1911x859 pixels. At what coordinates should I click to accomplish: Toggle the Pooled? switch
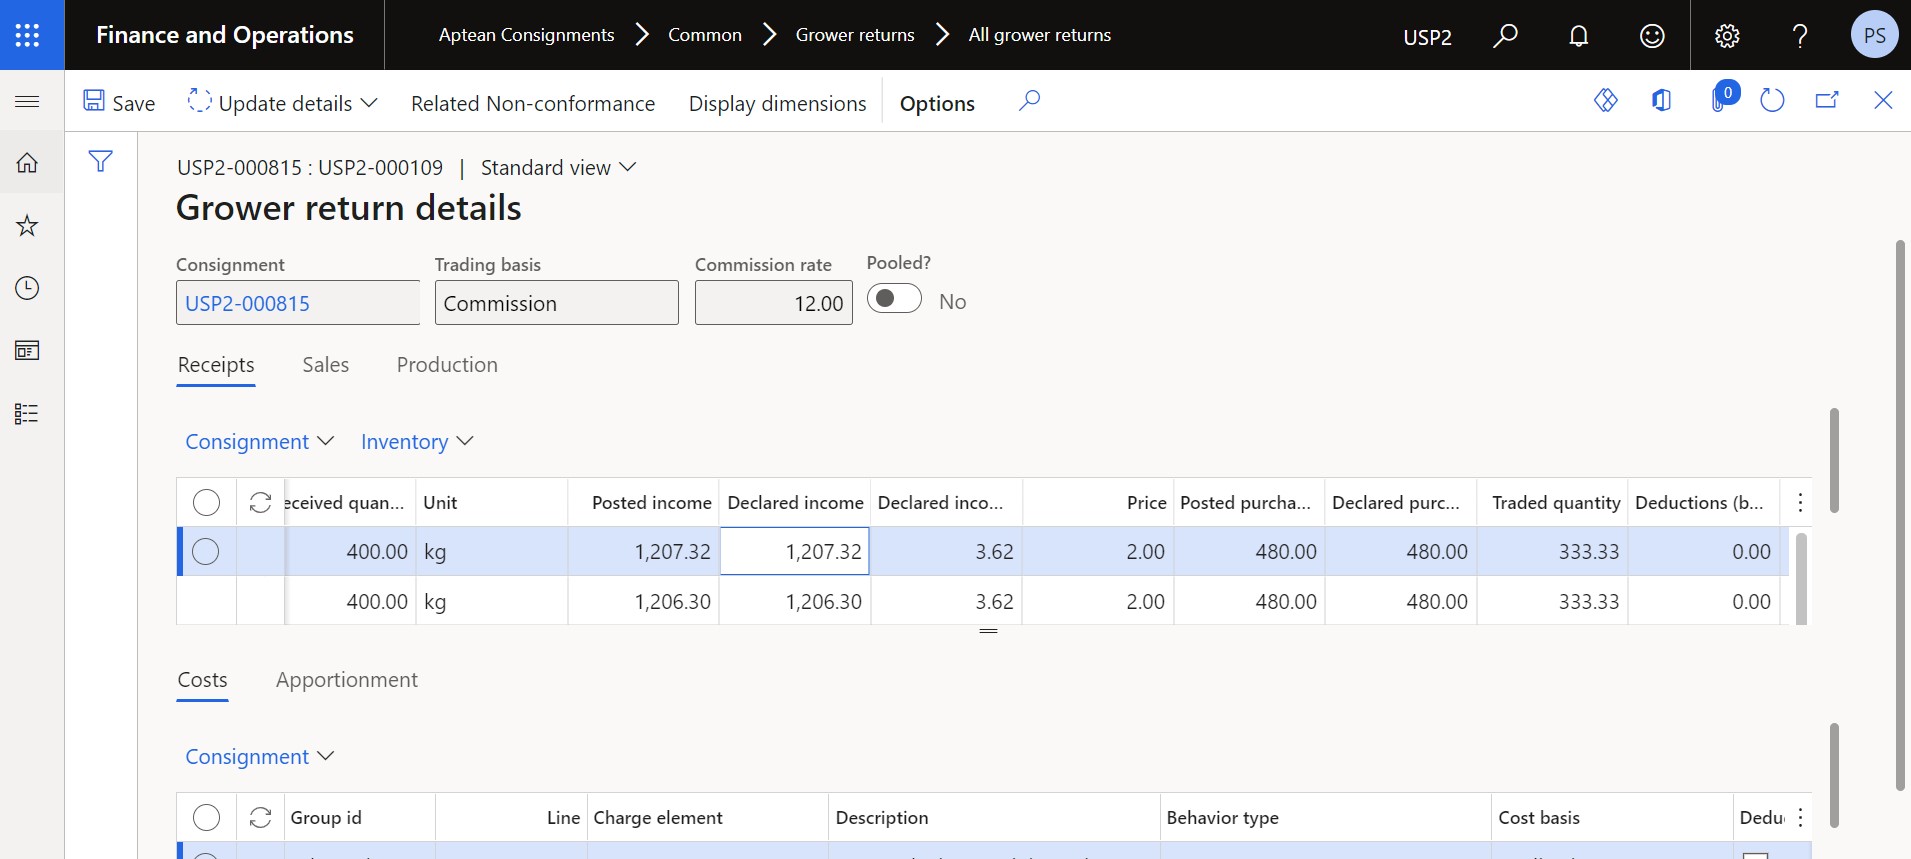tap(894, 299)
